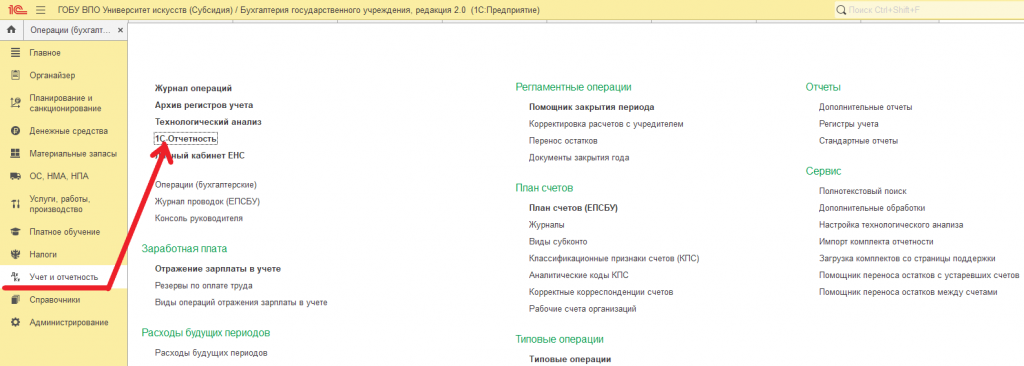This screenshot has width=1024, height=366.
Task: Click the ОС, НМА, НПА truck icon
Action: (x=16, y=176)
